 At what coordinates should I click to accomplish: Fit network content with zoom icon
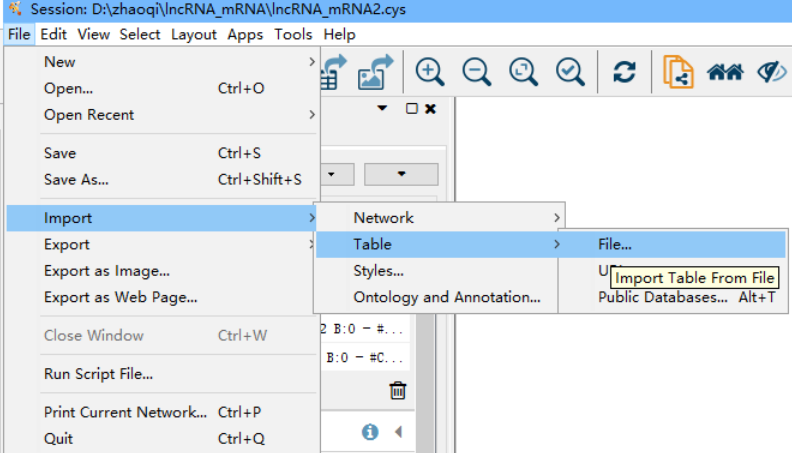[523, 72]
